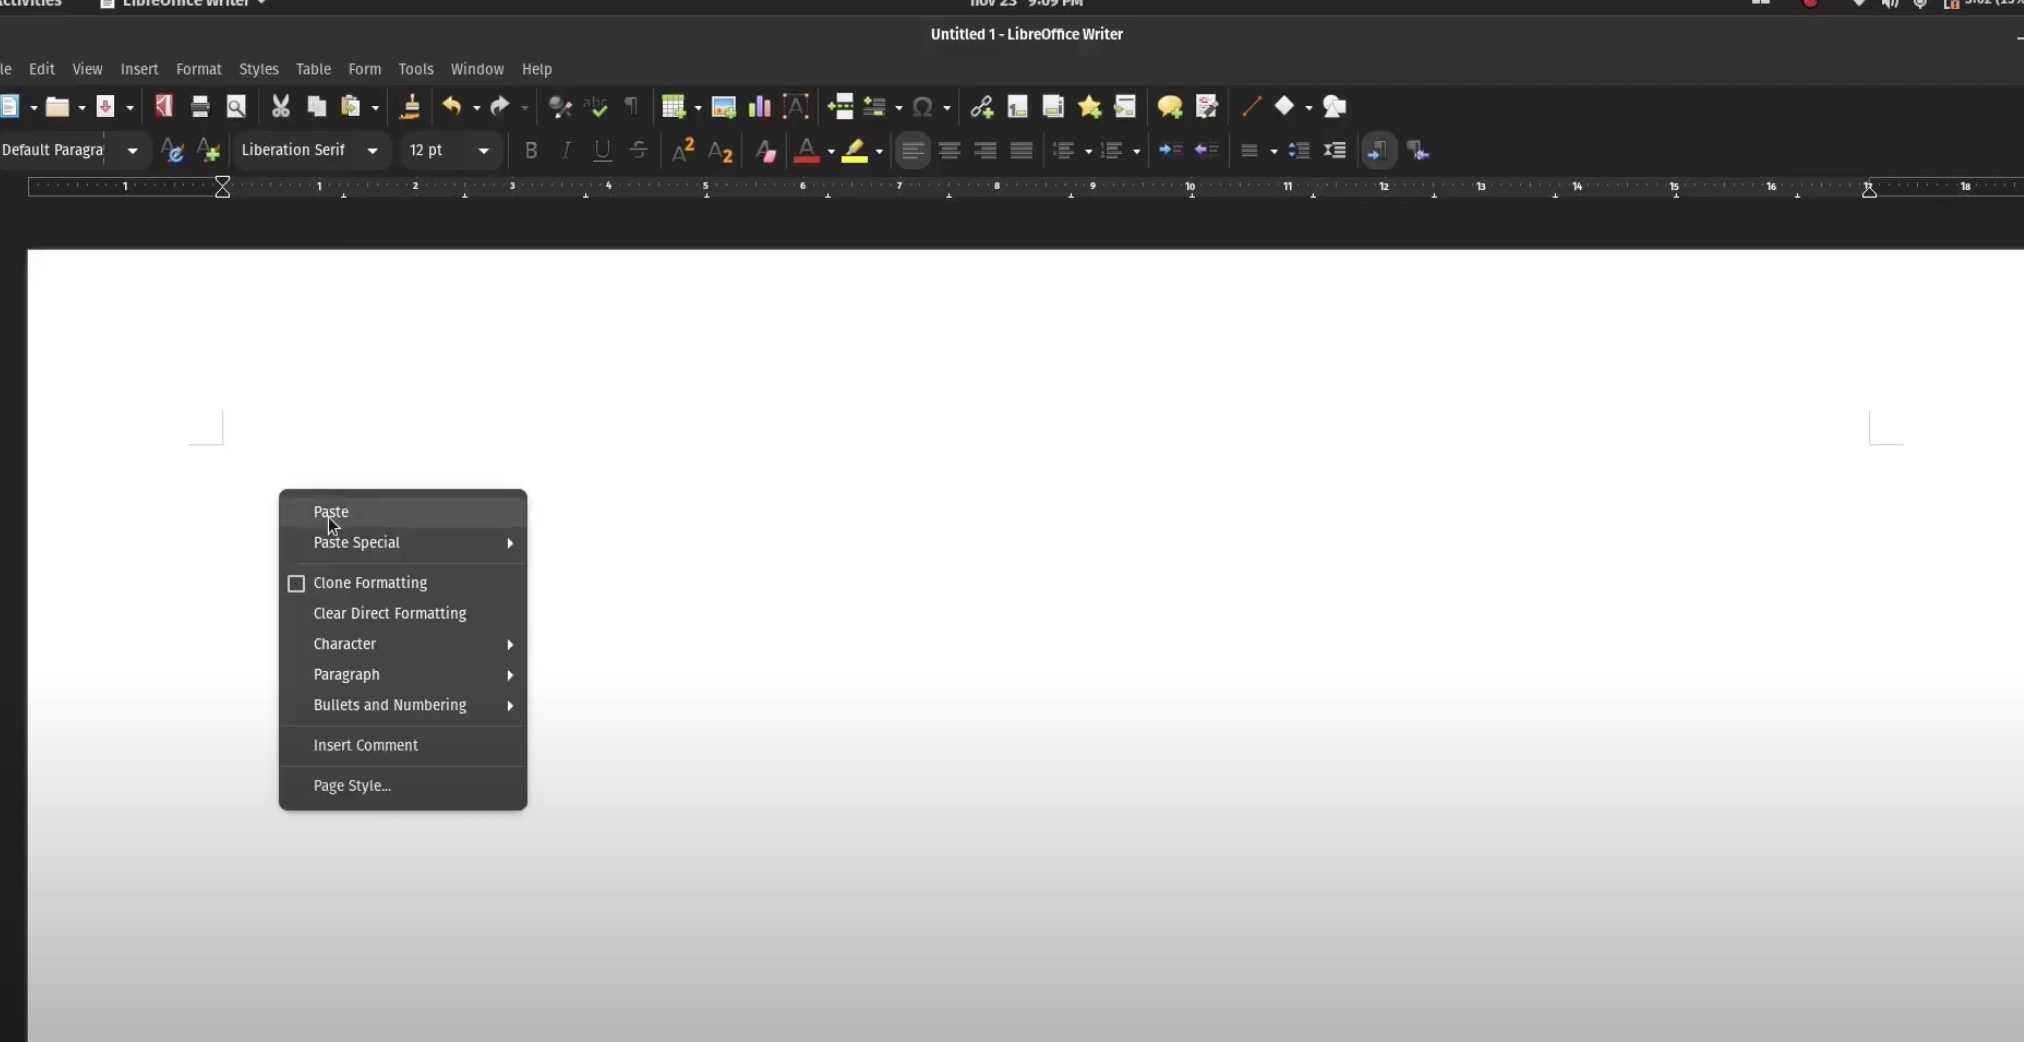Select Paste from the context menu
This screenshot has width=2024, height=1042.
click(331, 511)
